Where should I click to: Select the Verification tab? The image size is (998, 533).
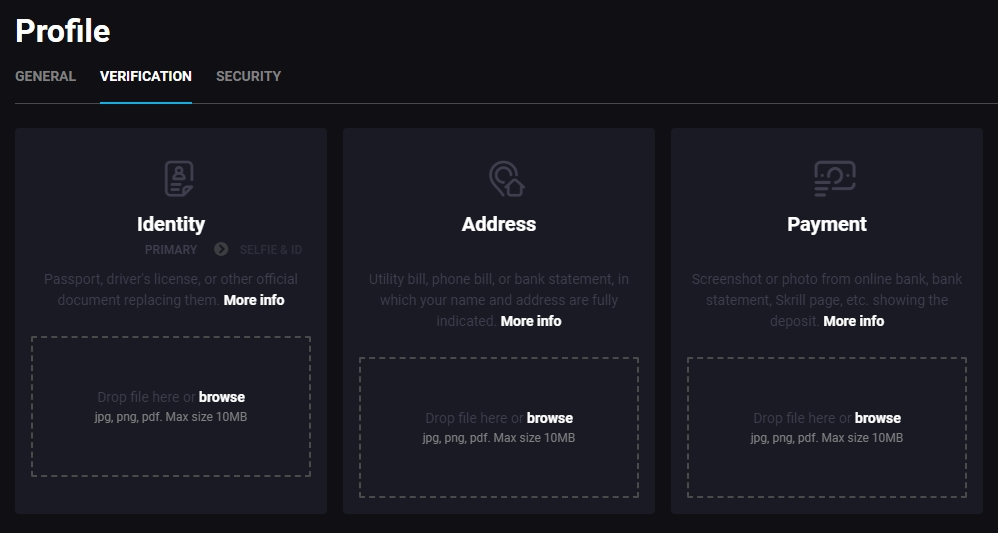pyautogui.click(x=146, y=76)
